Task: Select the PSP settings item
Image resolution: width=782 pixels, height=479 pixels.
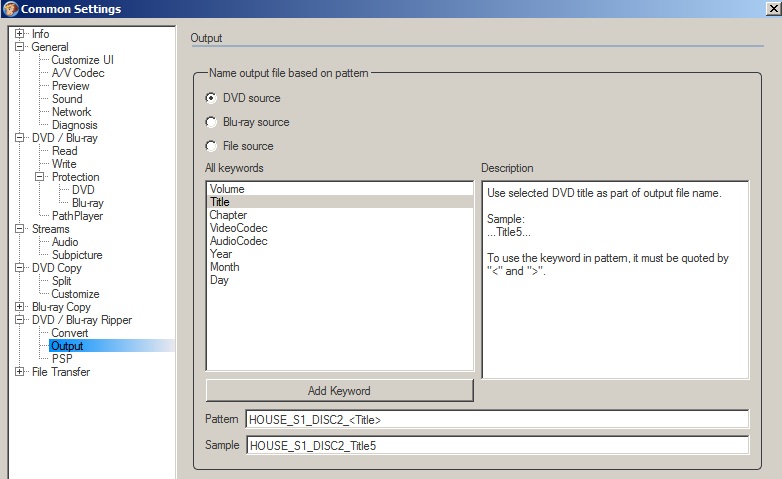Action: coord(61,359)
